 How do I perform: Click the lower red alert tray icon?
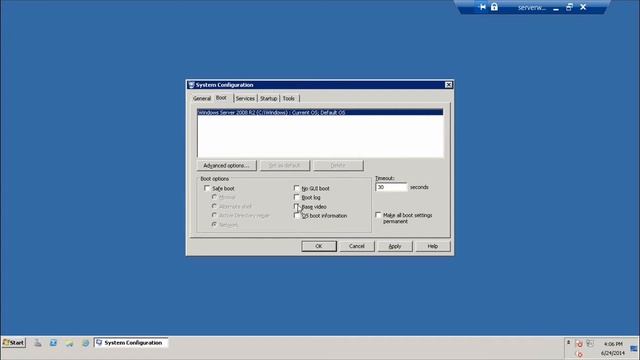pos(579,354)
